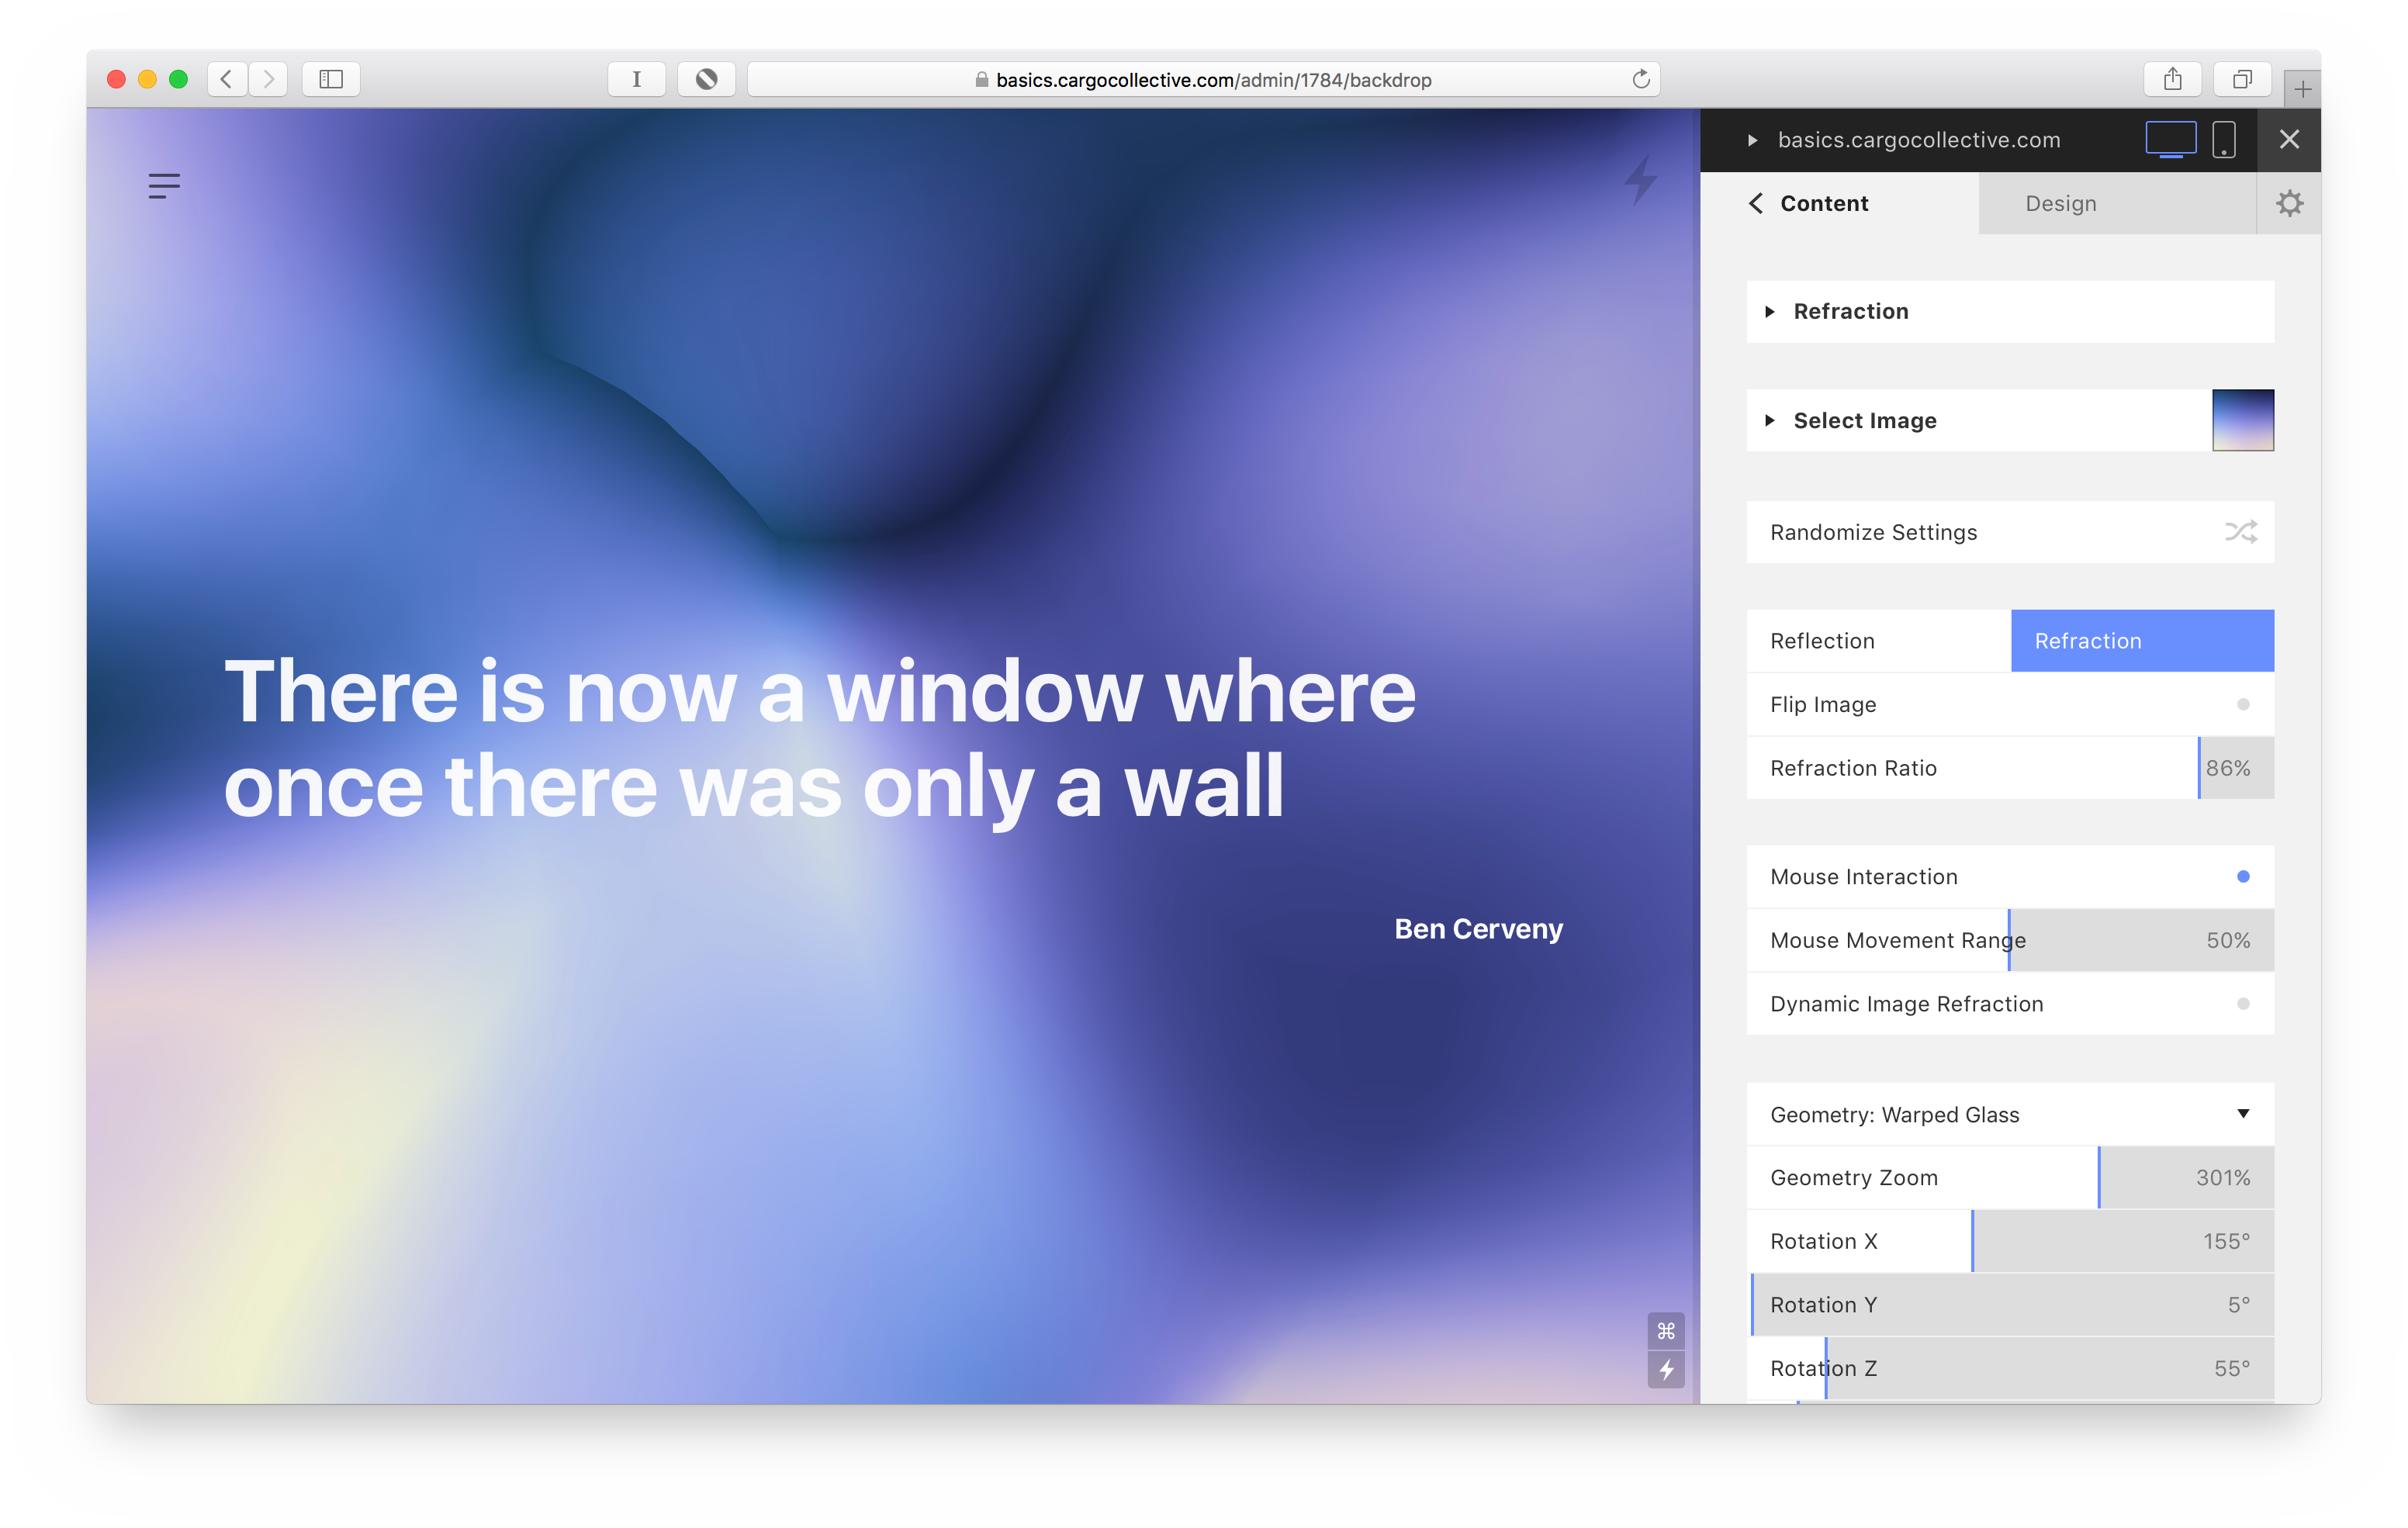Toggle the Flip Image option

pyautogui.click(x=2242, y=704)
